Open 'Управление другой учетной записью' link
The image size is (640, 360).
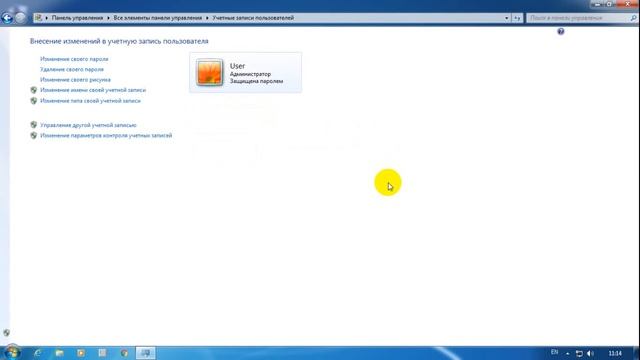tap(88, 125)
